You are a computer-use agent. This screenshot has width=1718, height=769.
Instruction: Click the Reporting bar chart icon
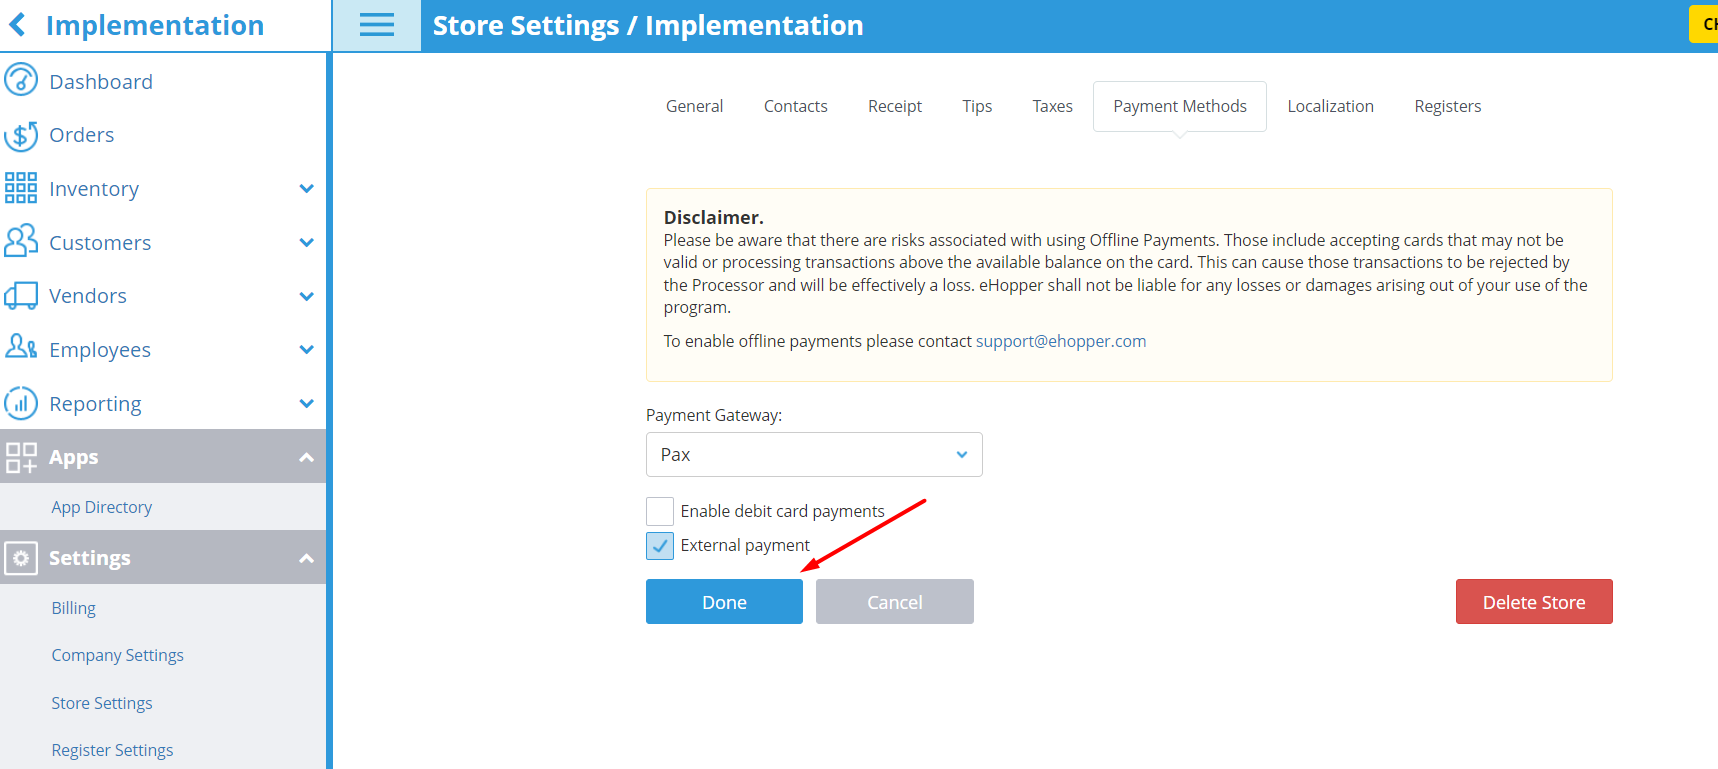click(x=21, y=403)
